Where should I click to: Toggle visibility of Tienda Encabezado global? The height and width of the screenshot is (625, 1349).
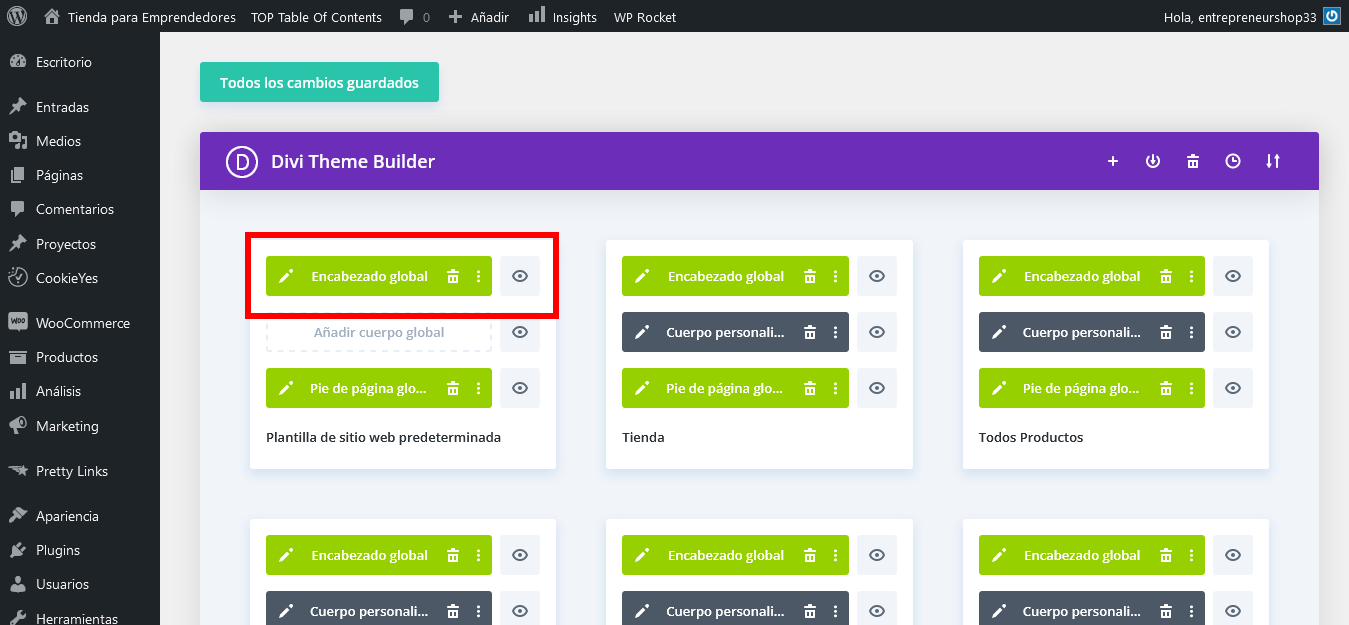(877, 276)
